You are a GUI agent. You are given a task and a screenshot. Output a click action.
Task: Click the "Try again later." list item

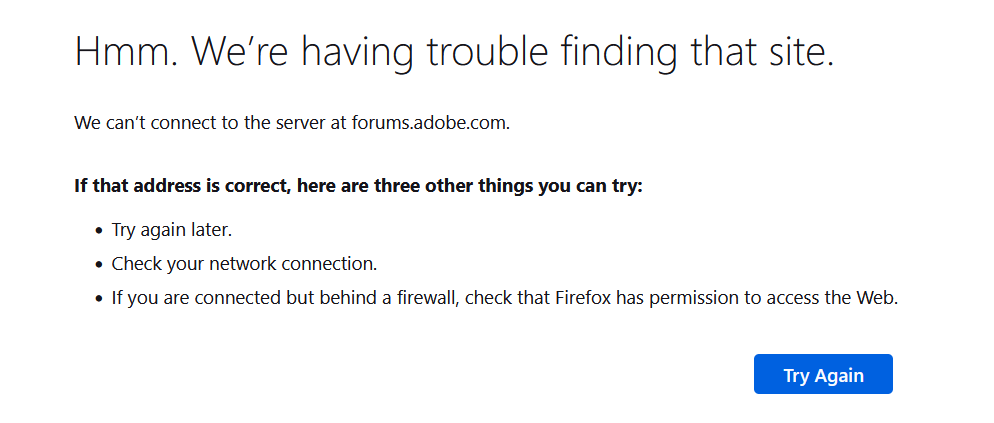click(172, 230)
